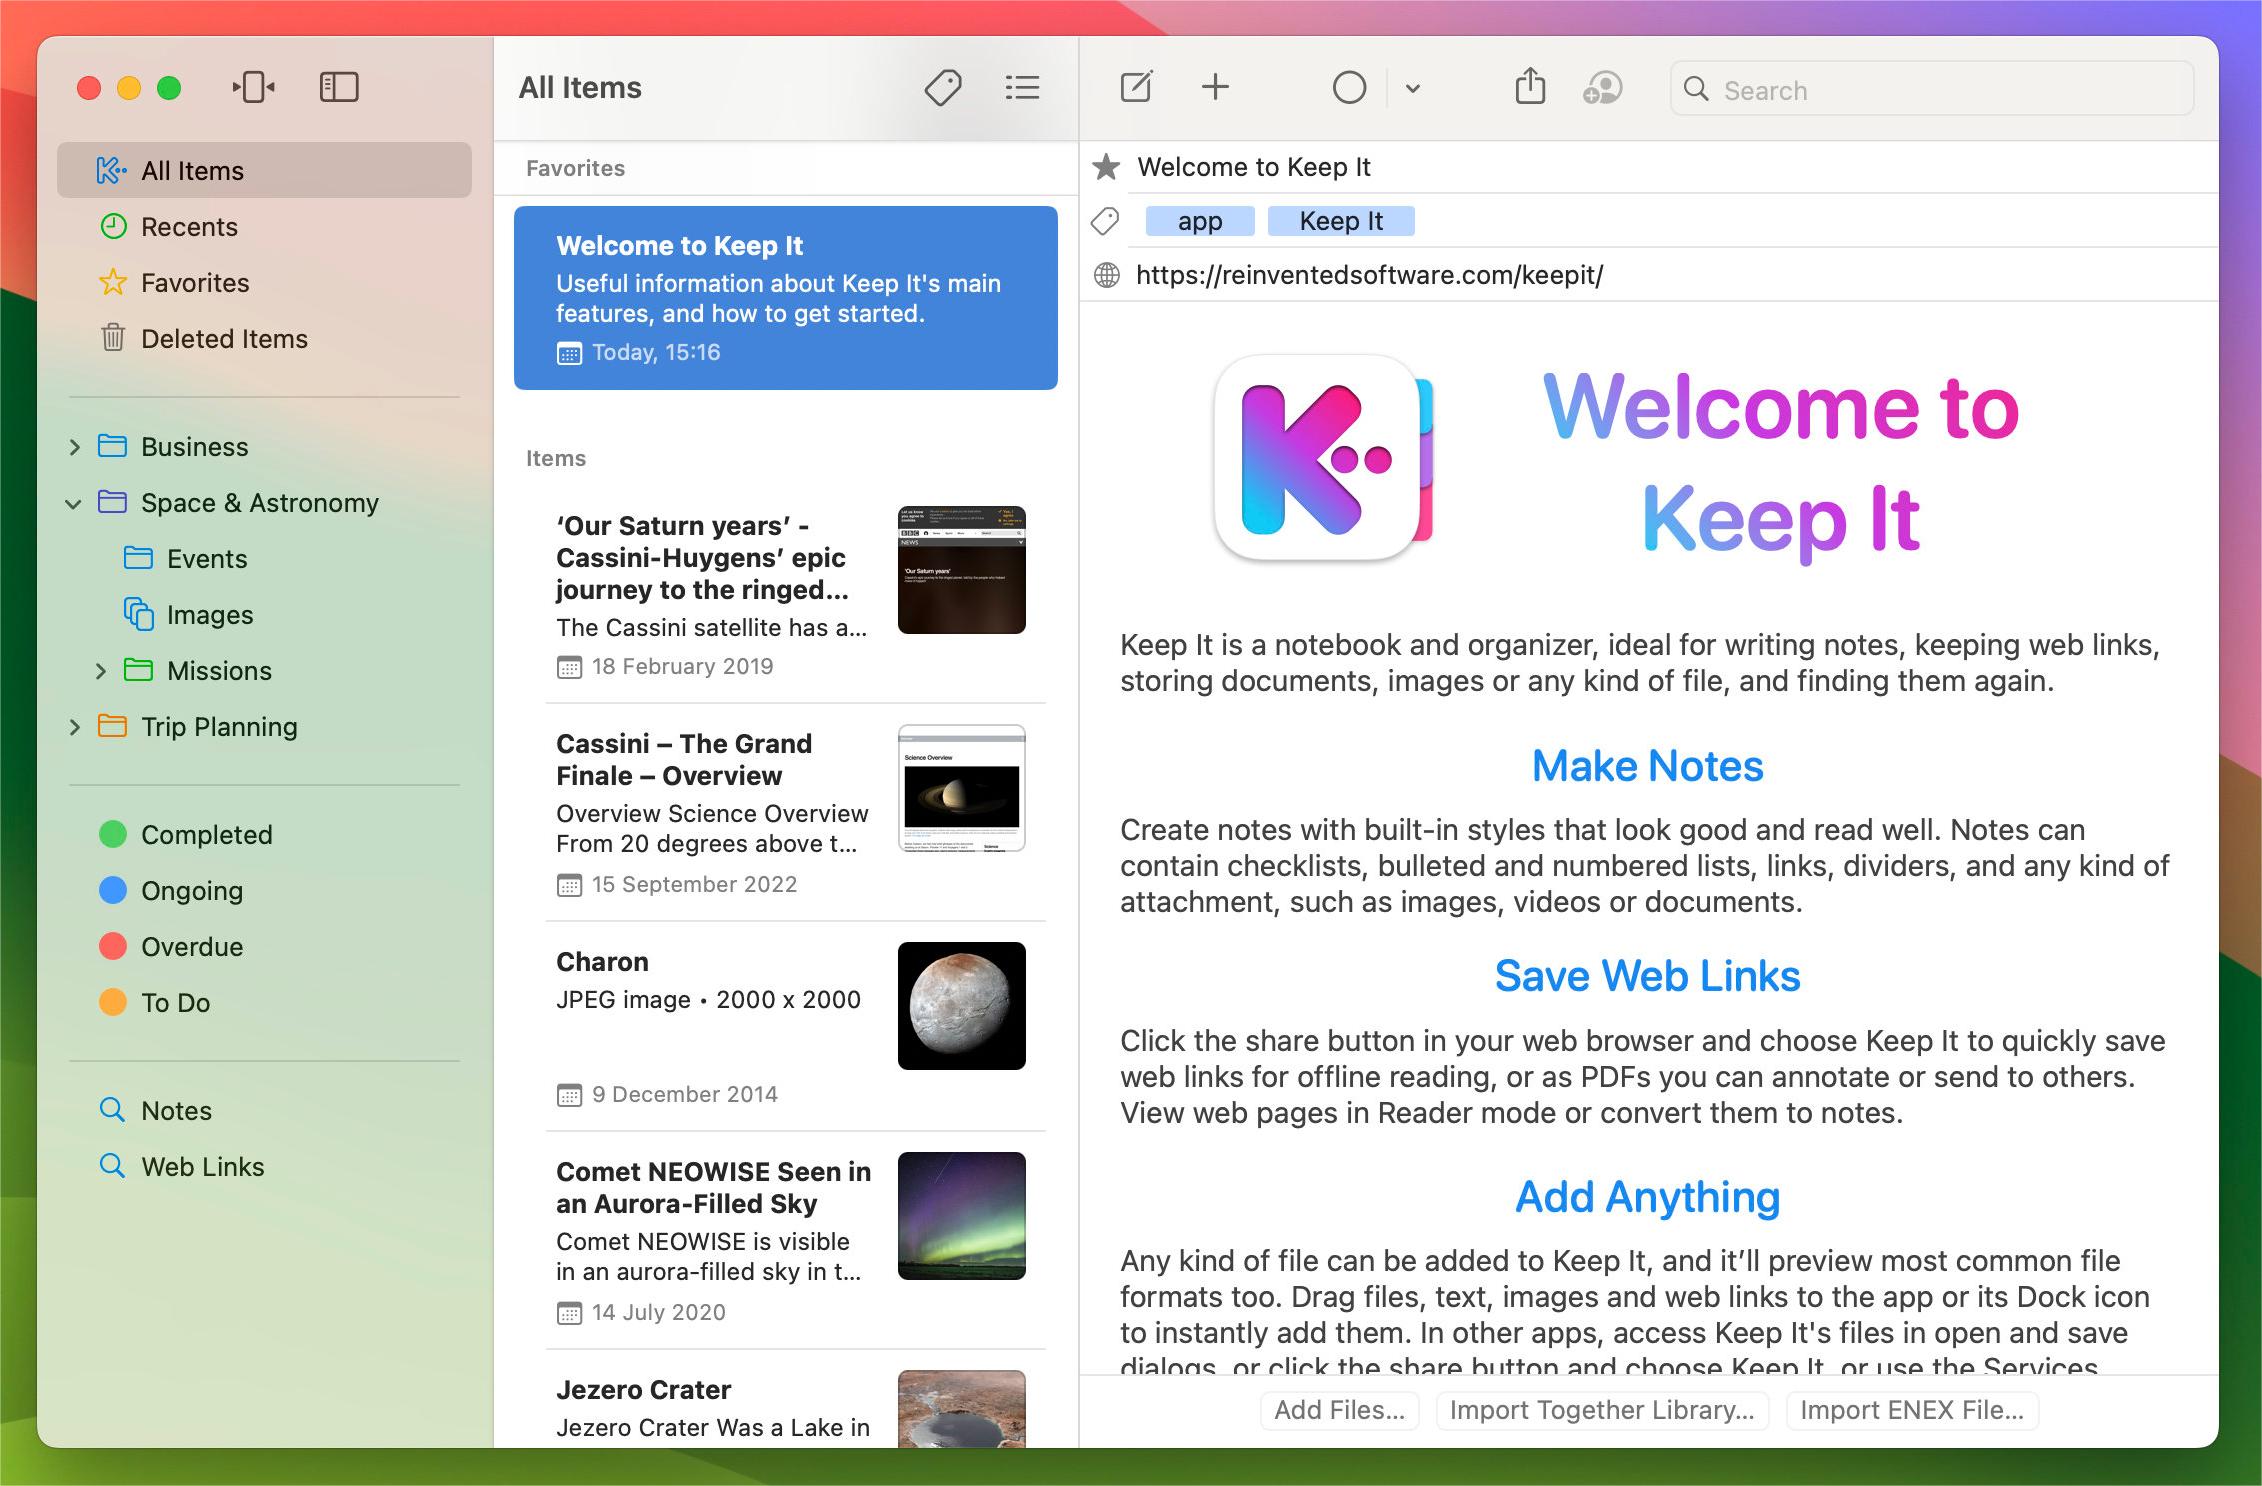Open Recents in the sidebar
This screenshot has height=1486, width=2262.
coord(264,227)
